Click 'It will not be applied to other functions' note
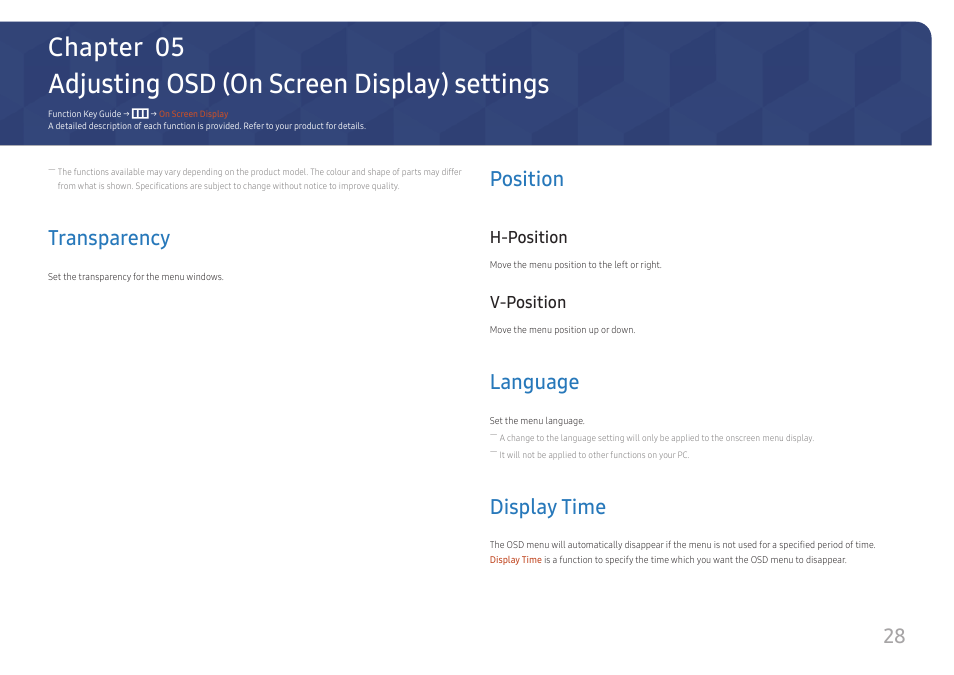 pos(594,455)
